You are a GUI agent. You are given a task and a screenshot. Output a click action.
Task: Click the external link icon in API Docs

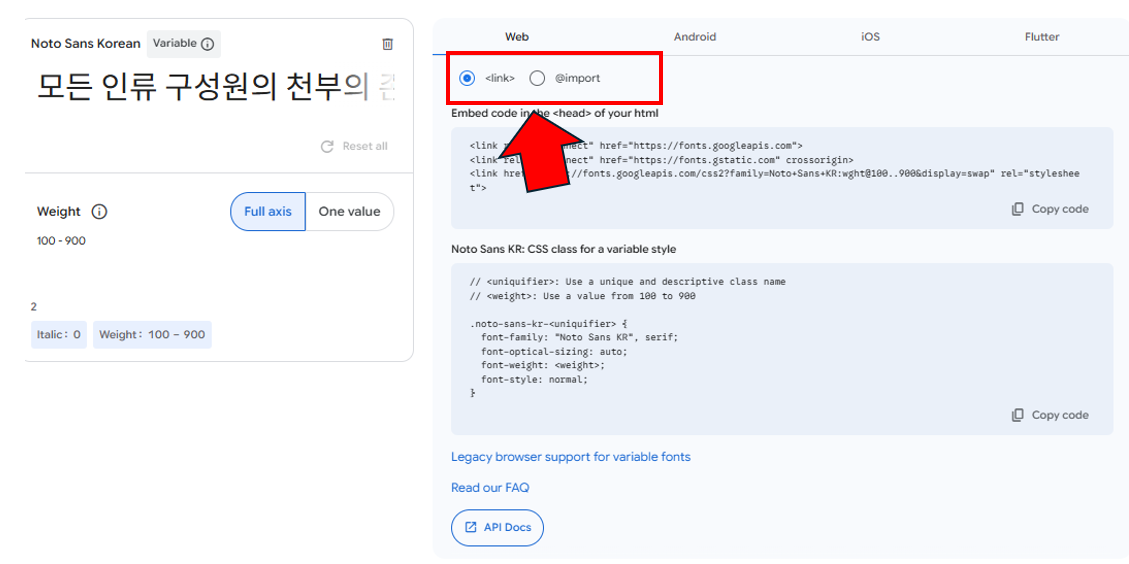(x=471, y=527)
